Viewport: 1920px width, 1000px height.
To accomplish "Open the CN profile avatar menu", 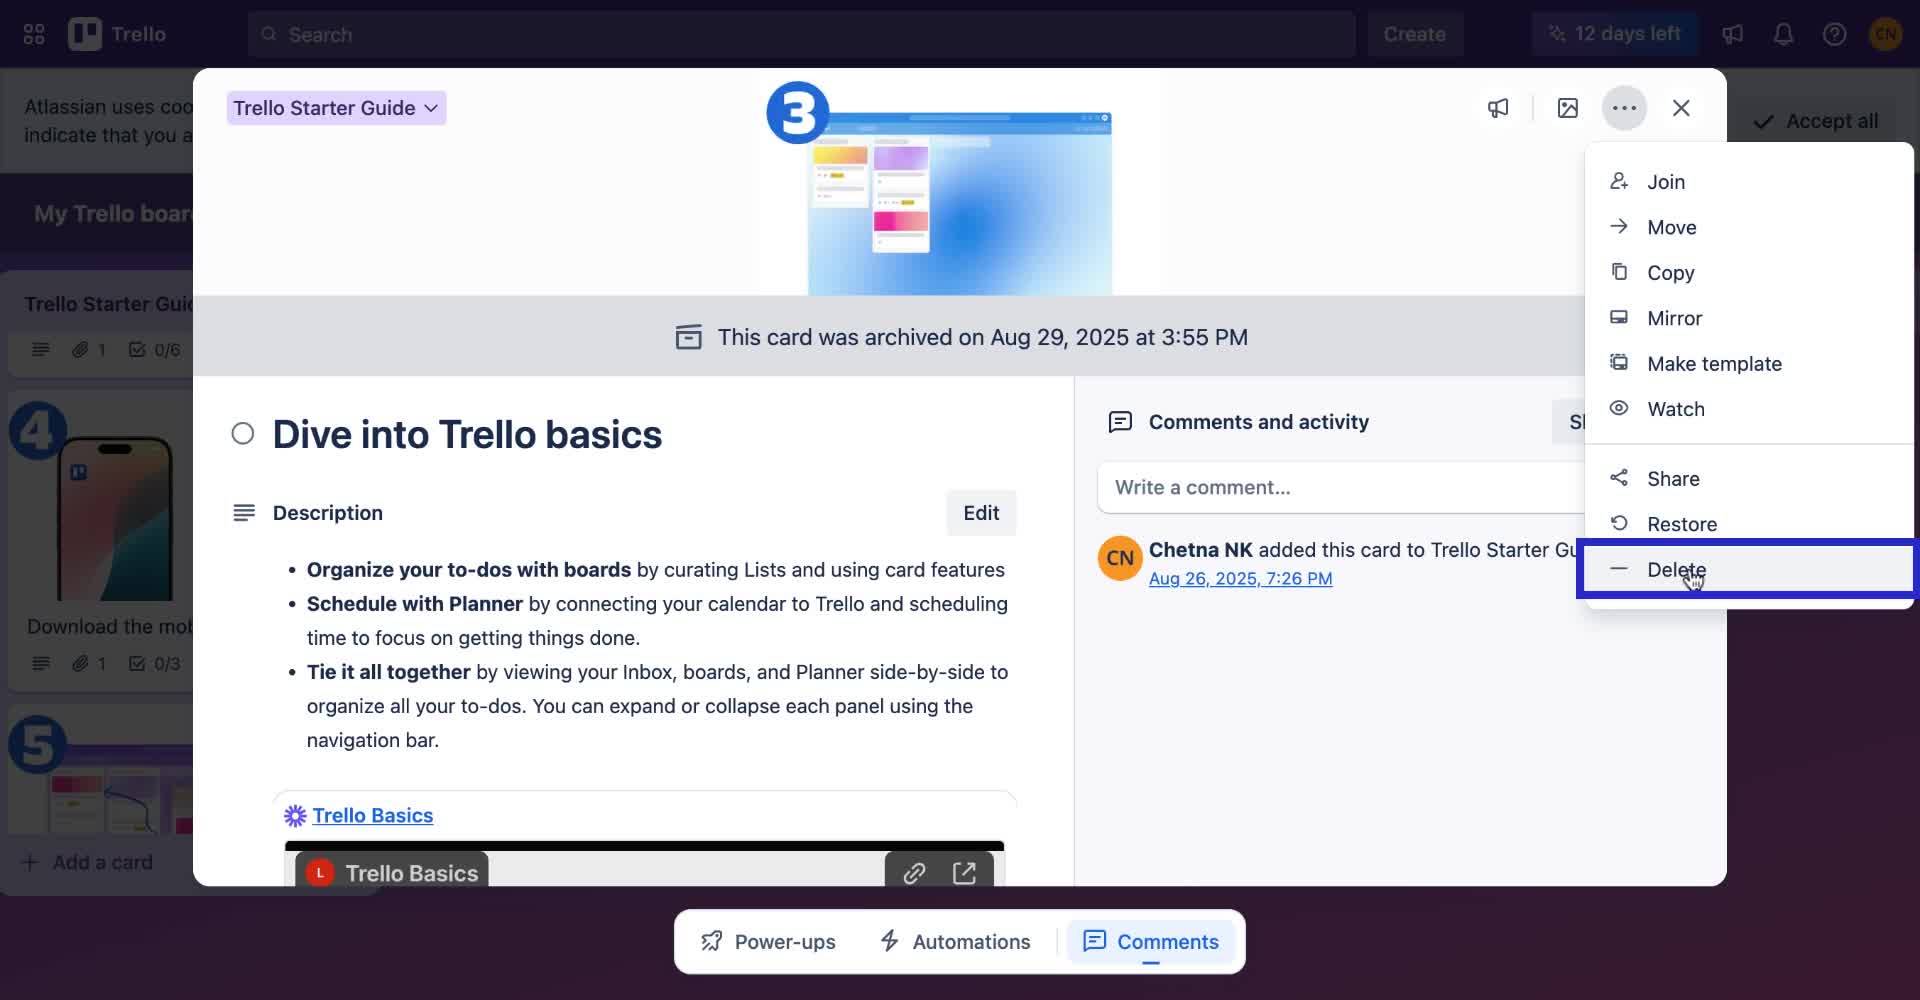I will [x=1886, y=33].
